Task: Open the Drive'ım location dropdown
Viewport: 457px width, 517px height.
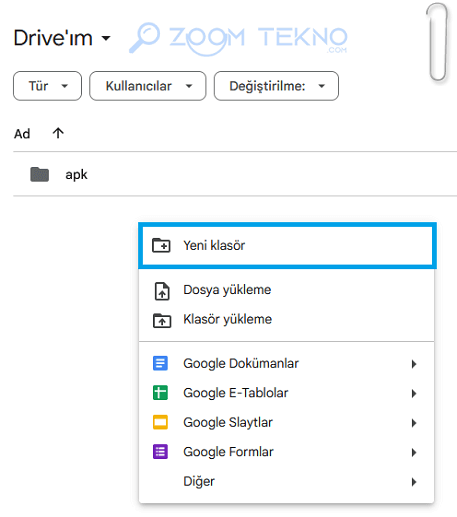Action: tap(62, 38)
